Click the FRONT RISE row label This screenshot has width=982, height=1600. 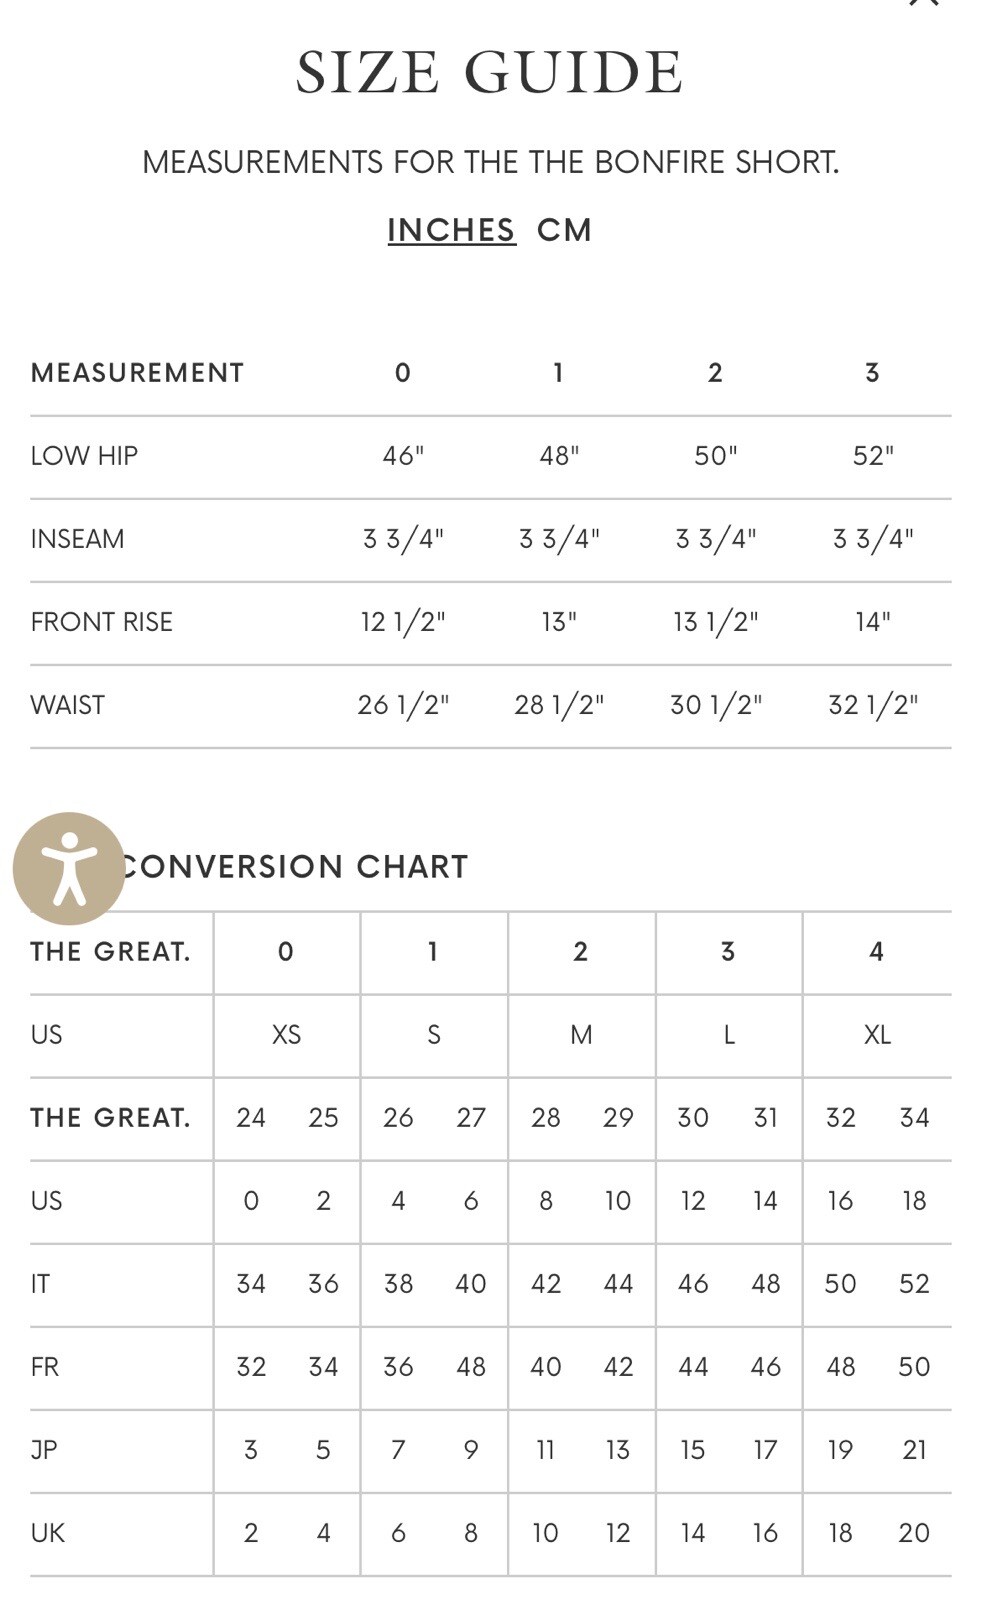101,622
